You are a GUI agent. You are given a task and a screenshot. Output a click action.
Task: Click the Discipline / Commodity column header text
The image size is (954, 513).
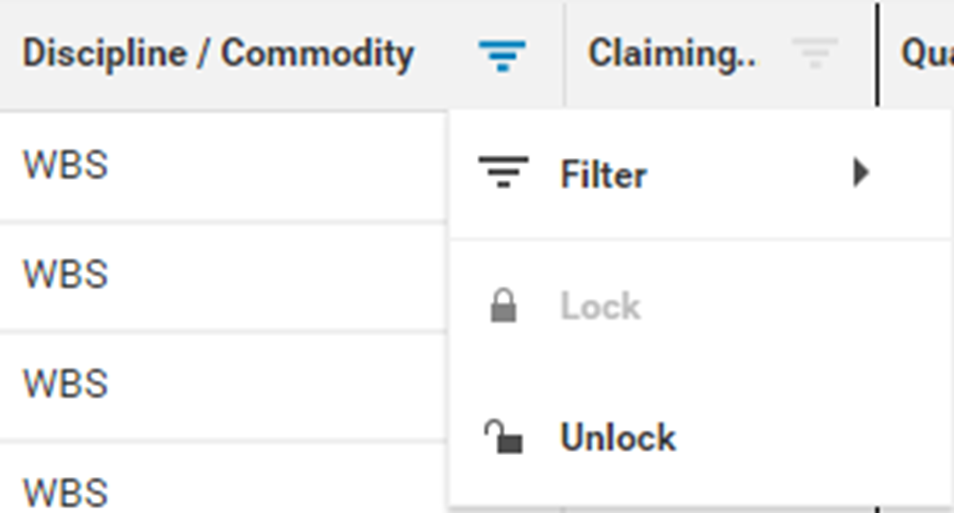click(x=218, y=54)
